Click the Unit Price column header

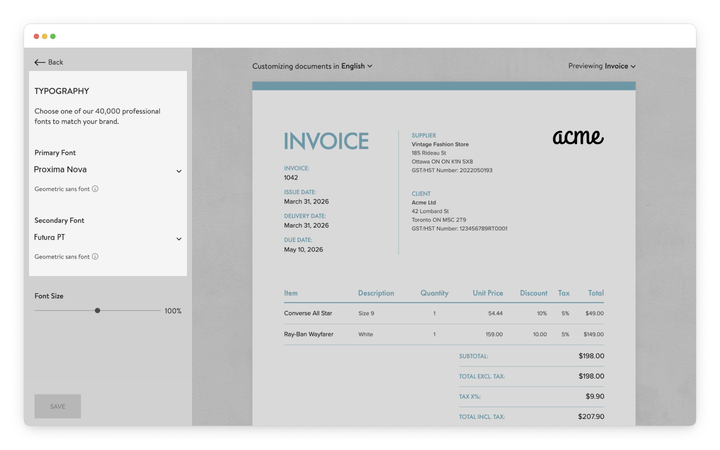pos(488,293)
